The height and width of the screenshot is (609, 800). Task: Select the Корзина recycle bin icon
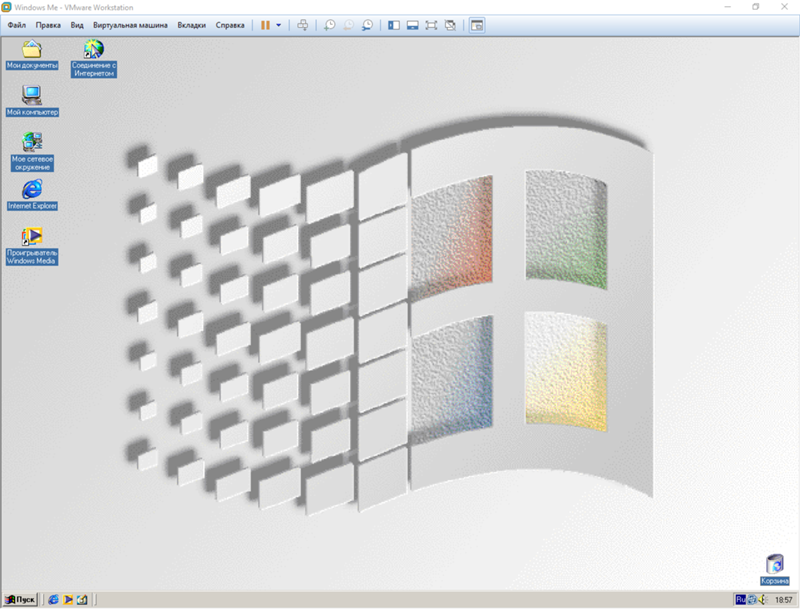coord(774,570)
